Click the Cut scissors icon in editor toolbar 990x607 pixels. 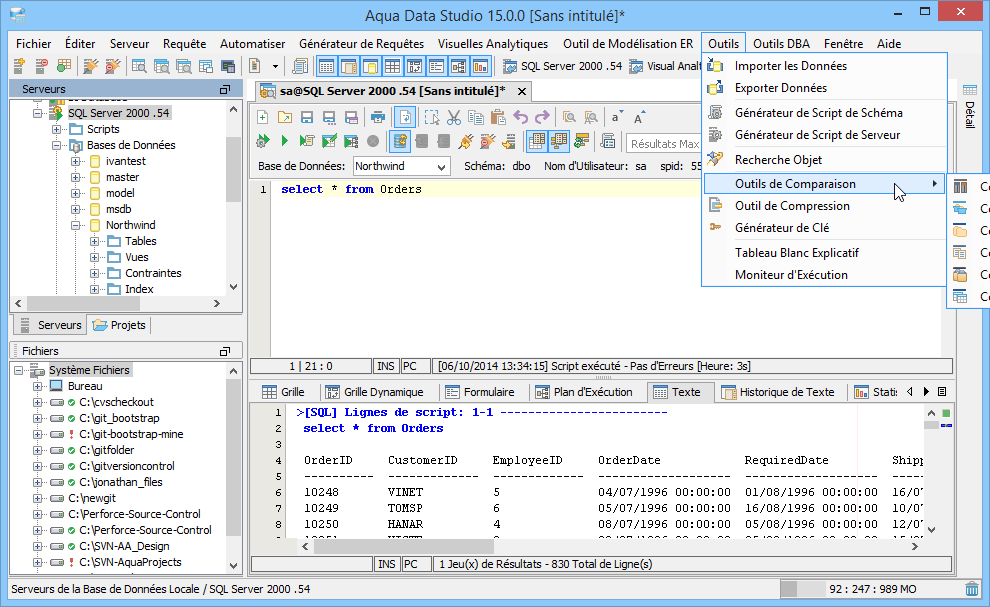tap(453, 117)
